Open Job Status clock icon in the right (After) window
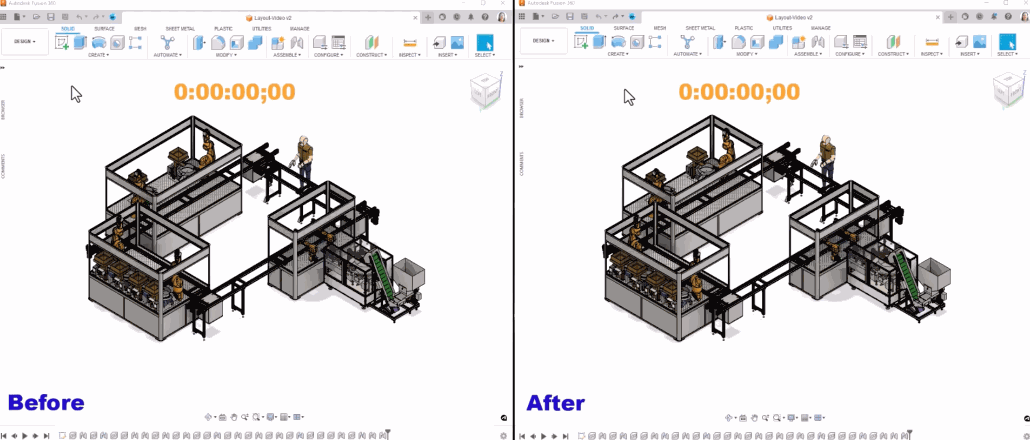The image size is (1030, 440). 979,17
